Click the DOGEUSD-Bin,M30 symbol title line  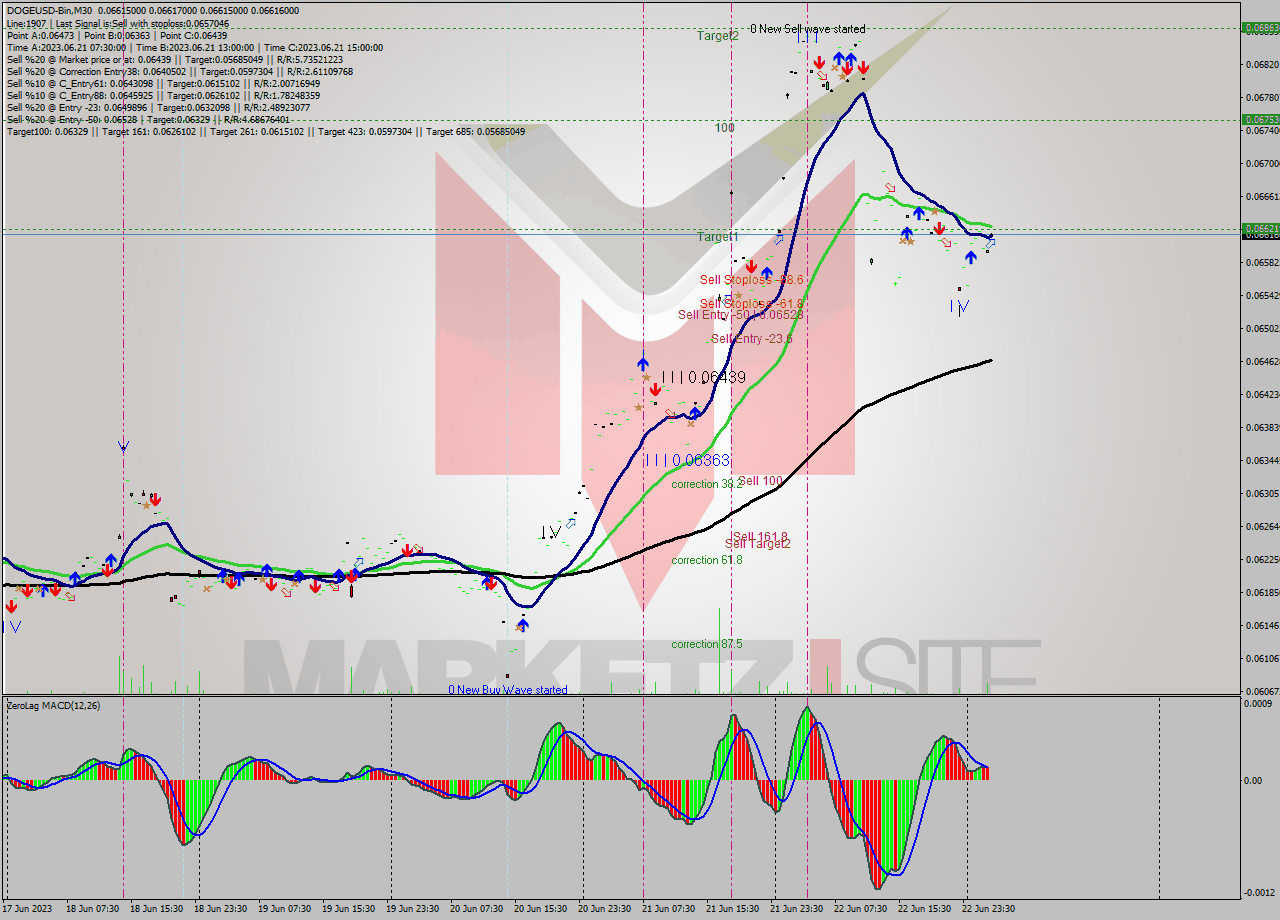(152, 11)
